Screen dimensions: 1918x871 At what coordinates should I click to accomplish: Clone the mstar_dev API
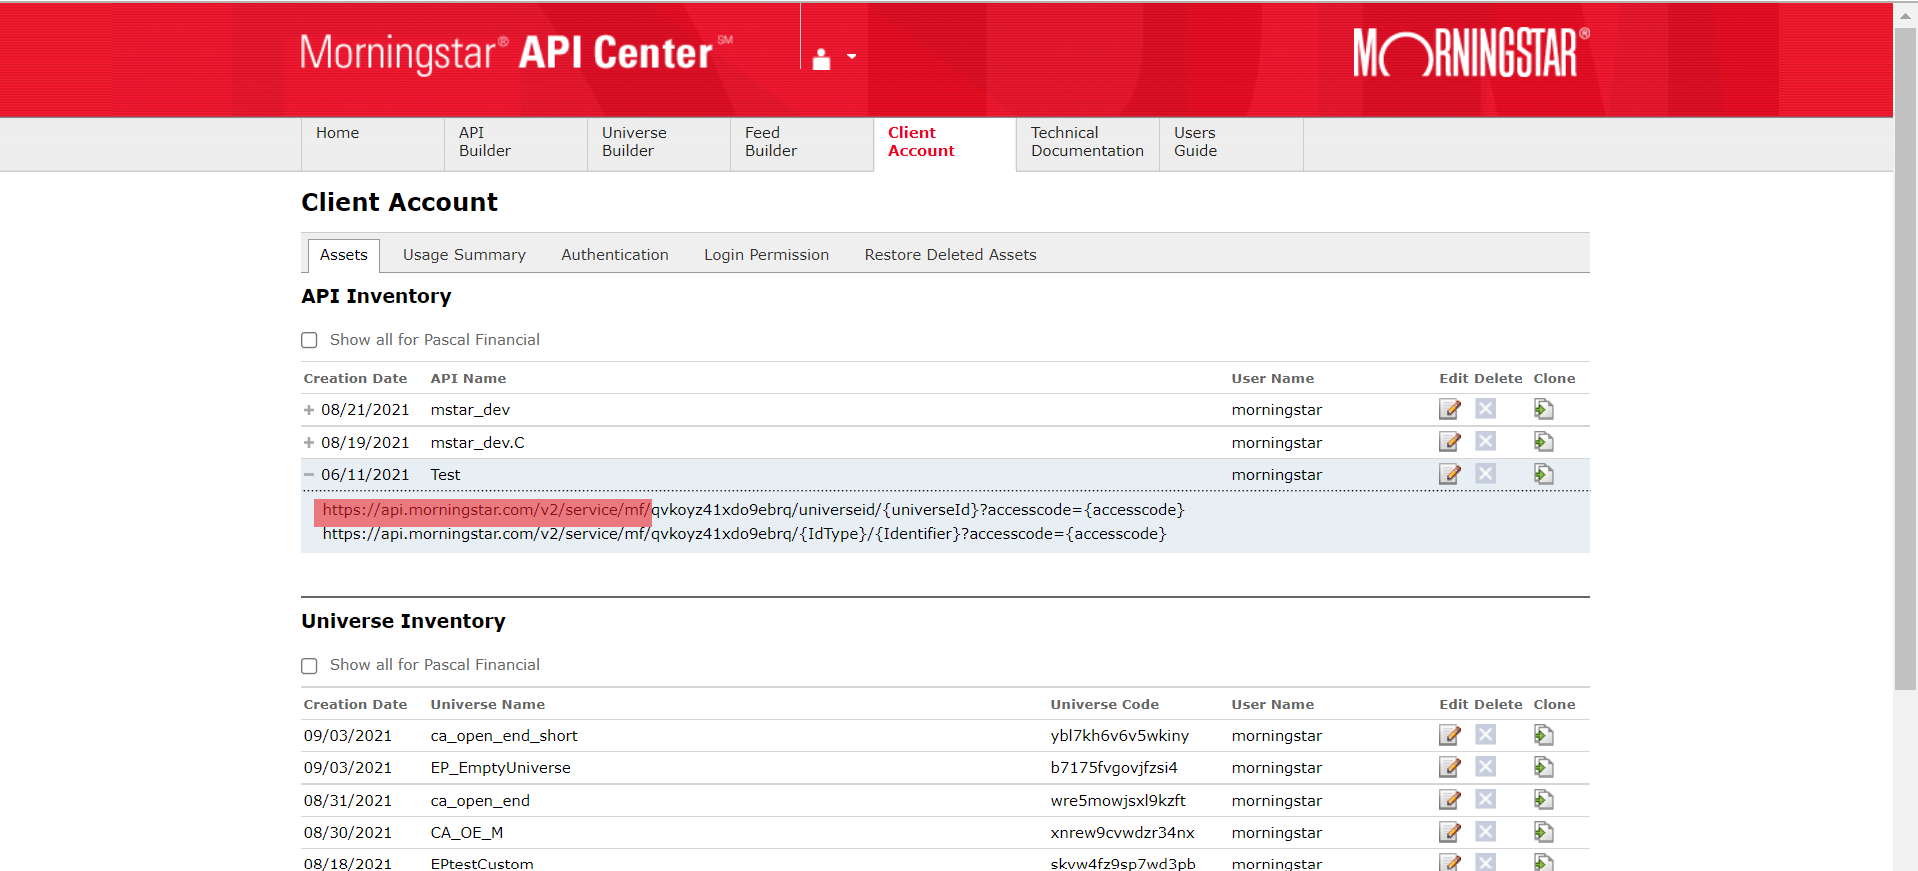(1544, 409)
